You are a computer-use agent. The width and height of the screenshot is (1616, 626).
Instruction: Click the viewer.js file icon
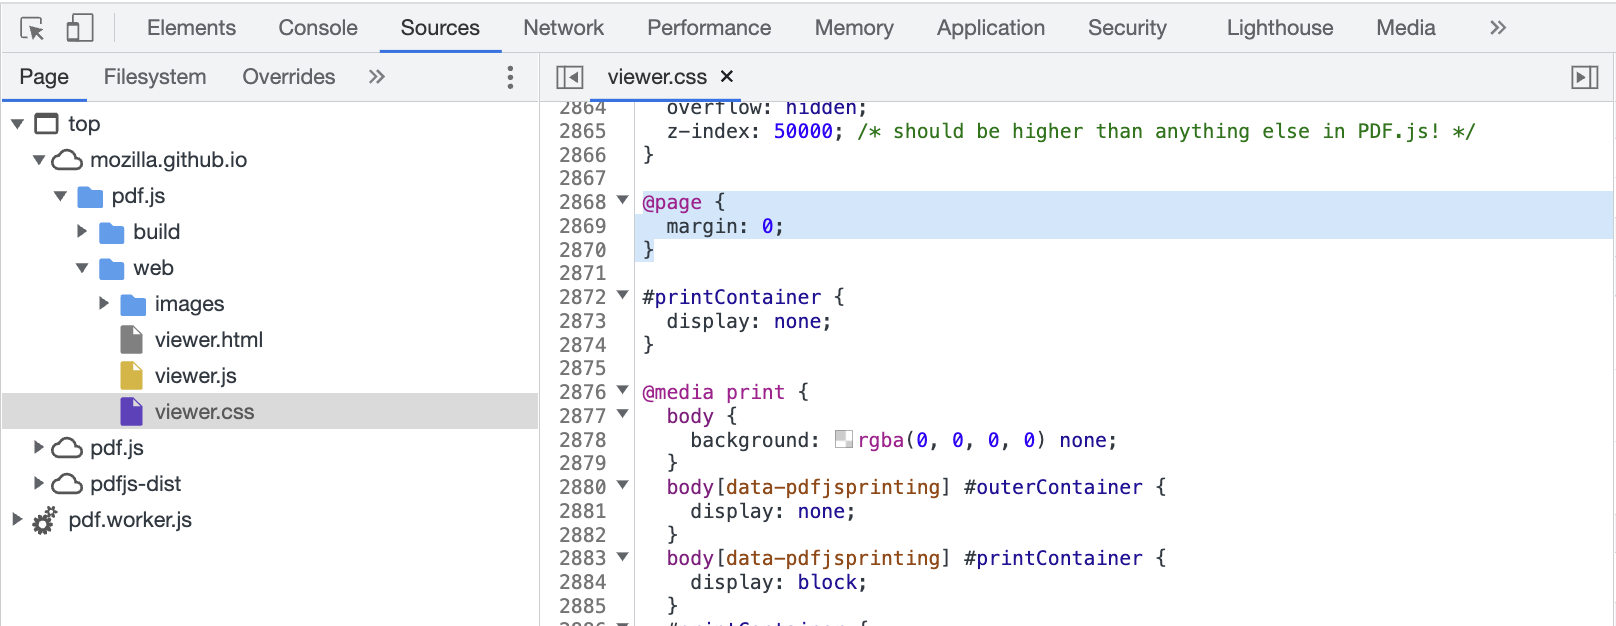point(132,376)
